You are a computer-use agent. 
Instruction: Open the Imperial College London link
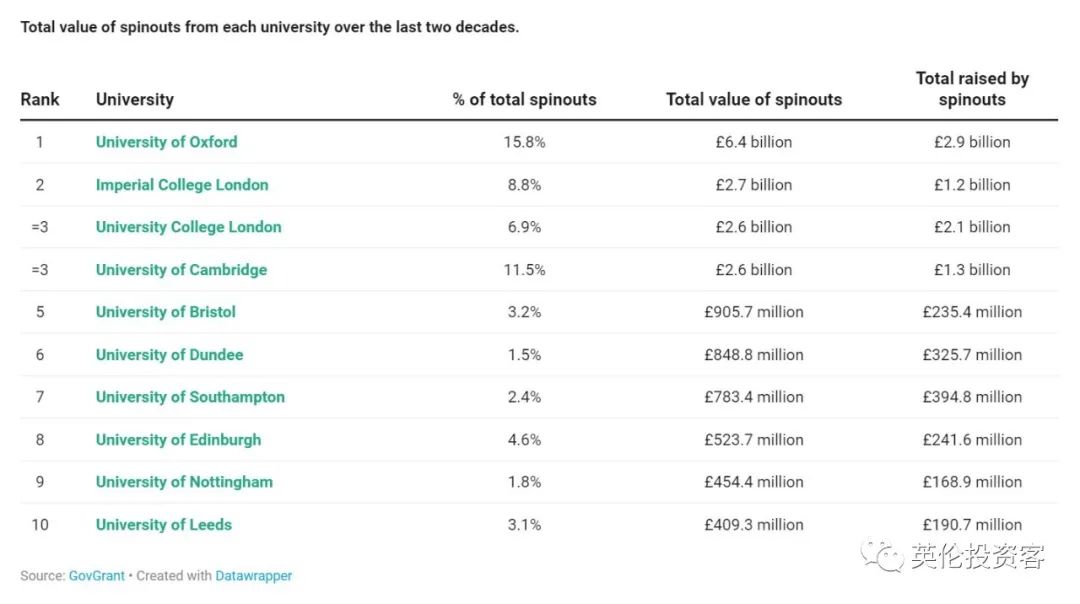182,185
